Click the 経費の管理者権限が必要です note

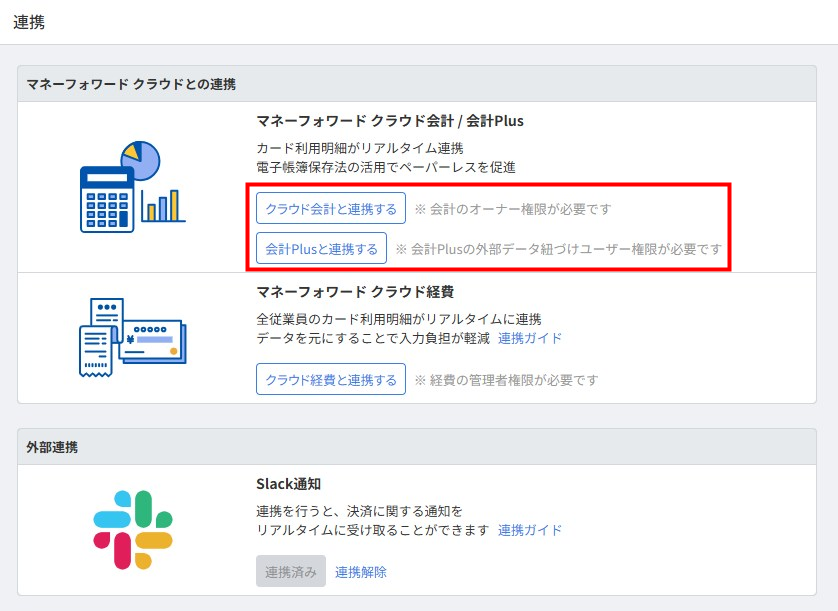coord(506,380)
